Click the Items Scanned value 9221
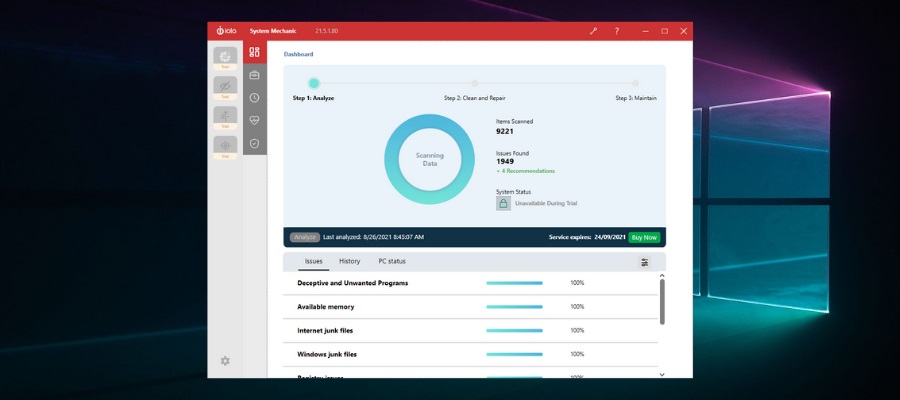900x400 pixels. tap(505, 131)
